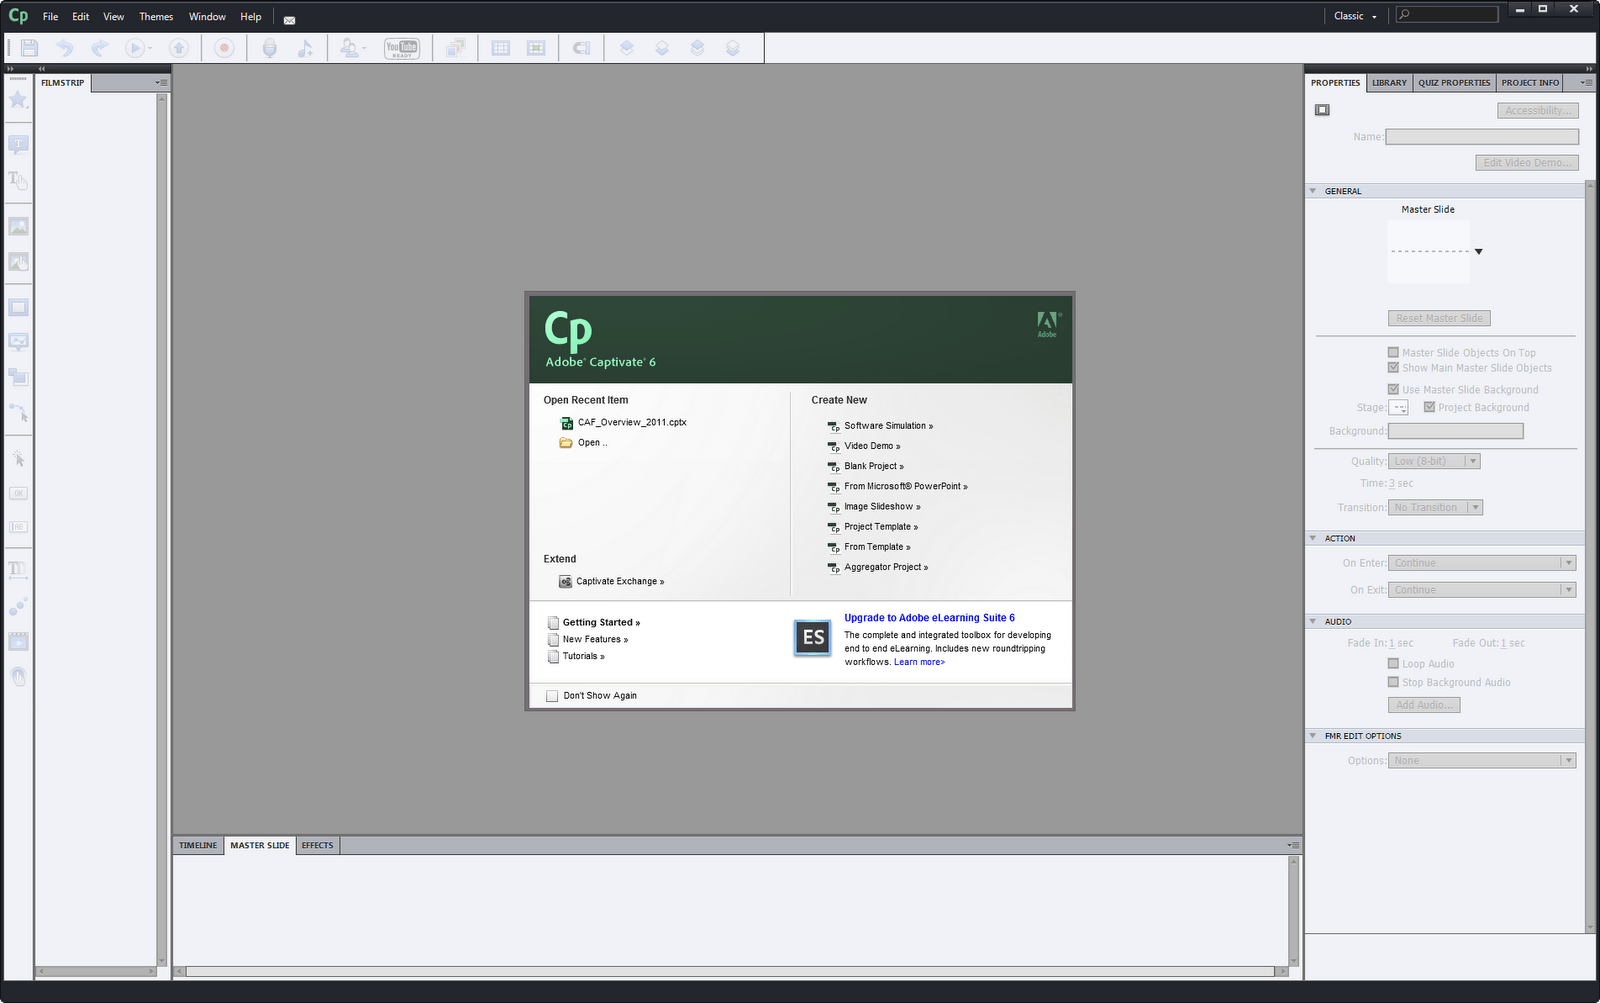The height and width of the screenshot is (1003, 1600).
Task: Click the search box in title bar
Action: click(x=1447, y=15)
